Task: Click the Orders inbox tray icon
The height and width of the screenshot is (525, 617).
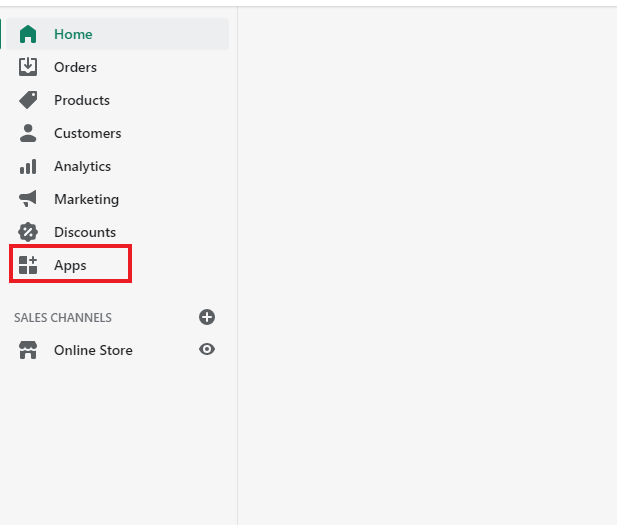Action: tap(28, 67)
